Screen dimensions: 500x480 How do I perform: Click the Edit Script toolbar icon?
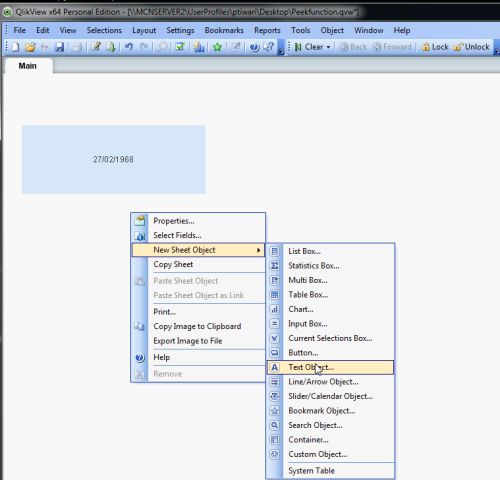click(x=96, y=47)
